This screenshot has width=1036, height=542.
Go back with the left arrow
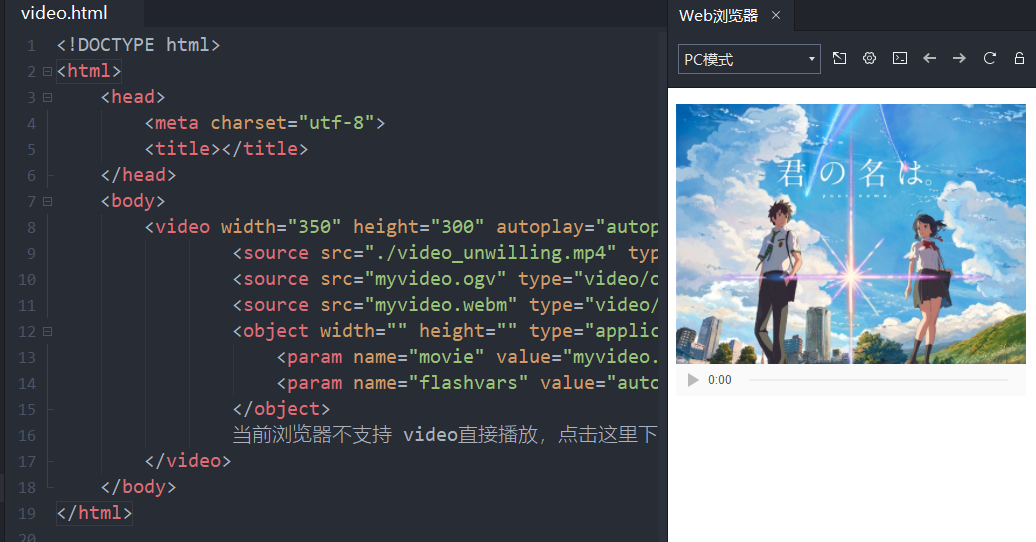pyautogui.click(x=930, y=59)
